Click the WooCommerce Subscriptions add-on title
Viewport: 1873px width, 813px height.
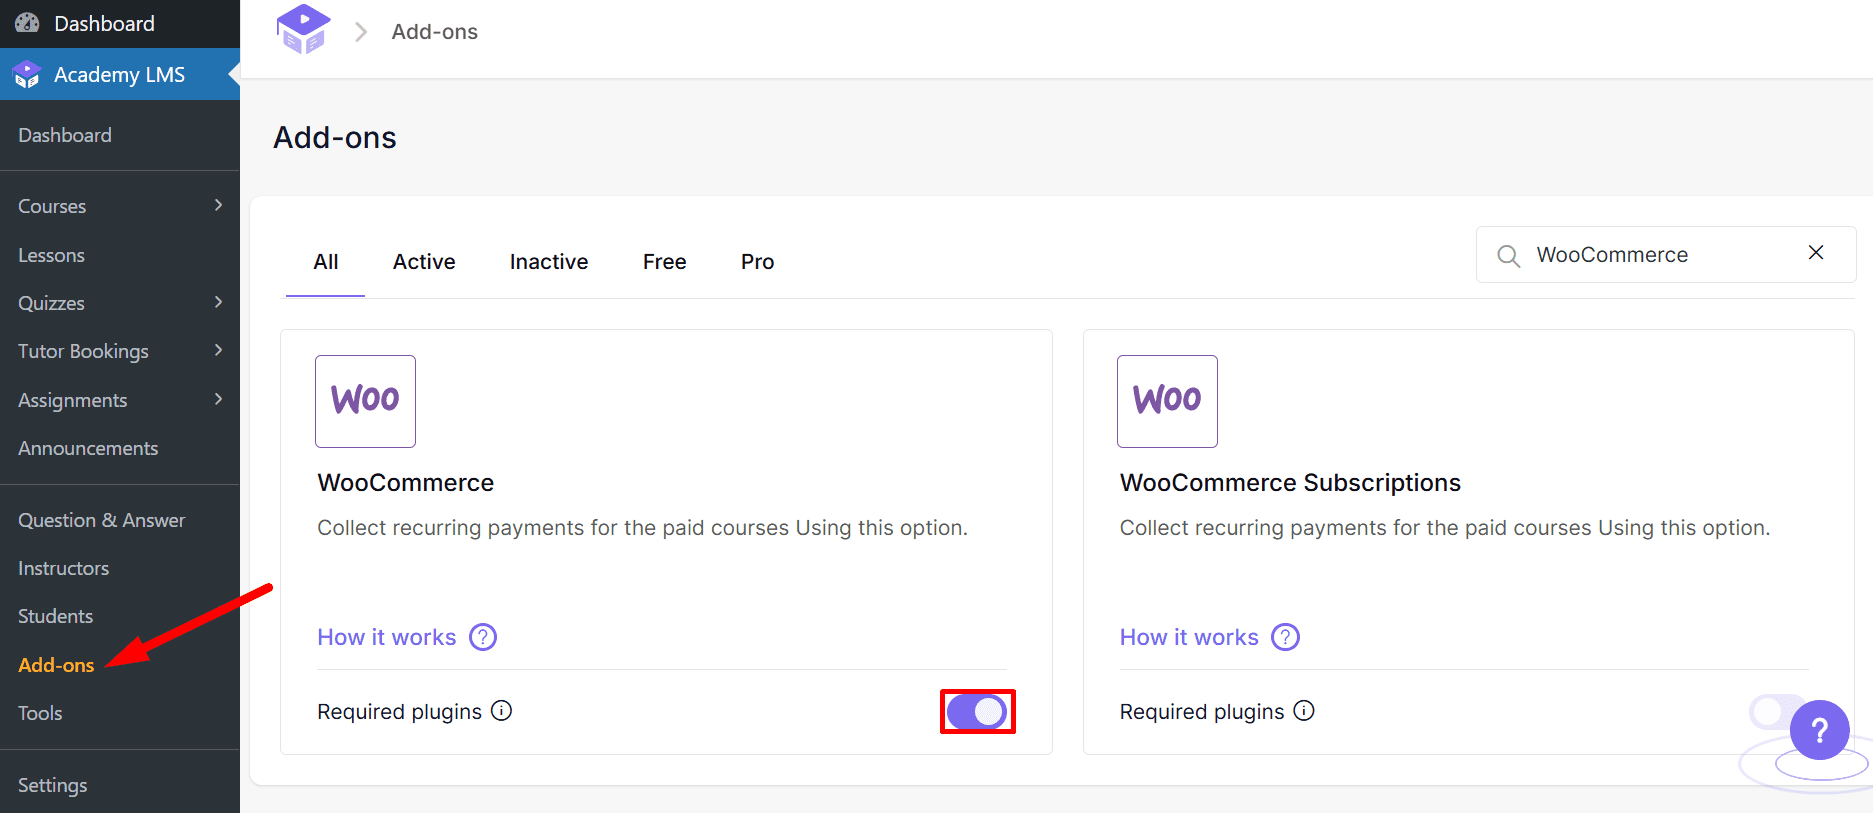tap(1290, 483)
